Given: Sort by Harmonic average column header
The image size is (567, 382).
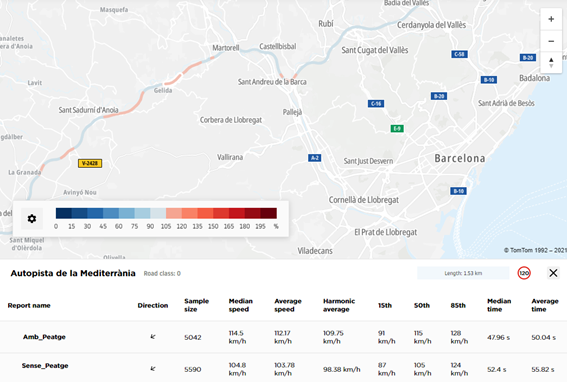Looking at the screenshot, I should click(x=339, y=305).
